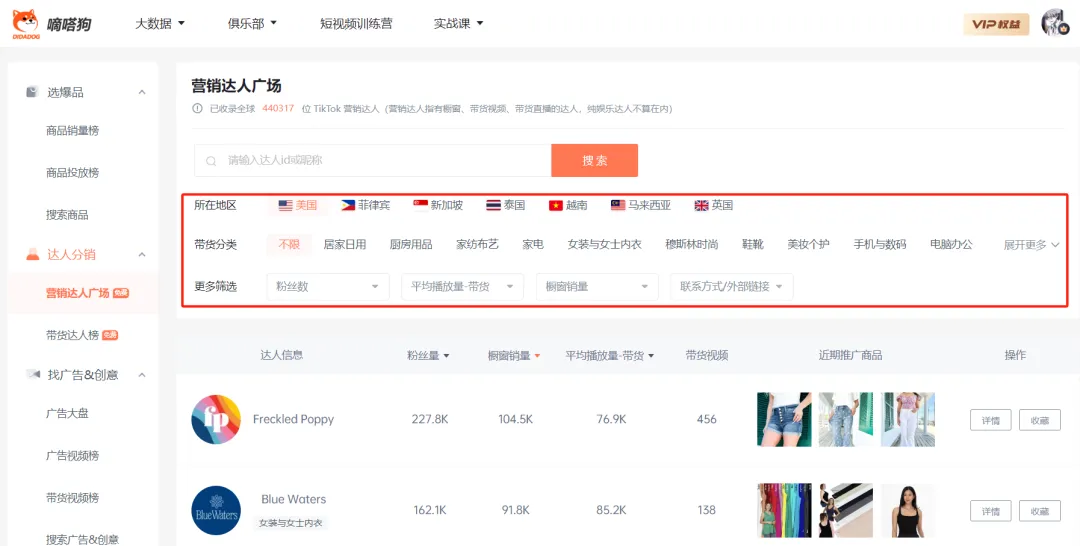Click the VIP权益 badge
The height and width of the screenshot is (546, 1080).
(996, 24)
